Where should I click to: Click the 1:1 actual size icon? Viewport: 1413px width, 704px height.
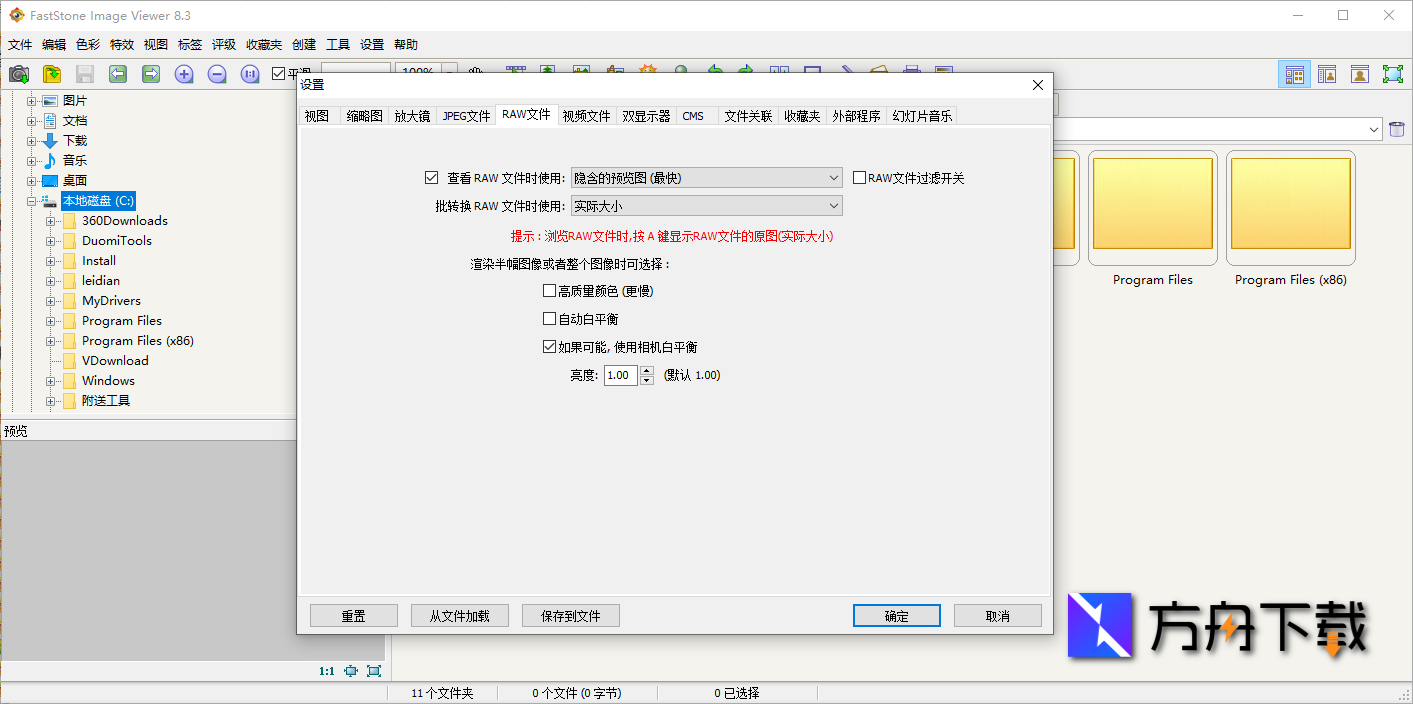click(250, 74)
